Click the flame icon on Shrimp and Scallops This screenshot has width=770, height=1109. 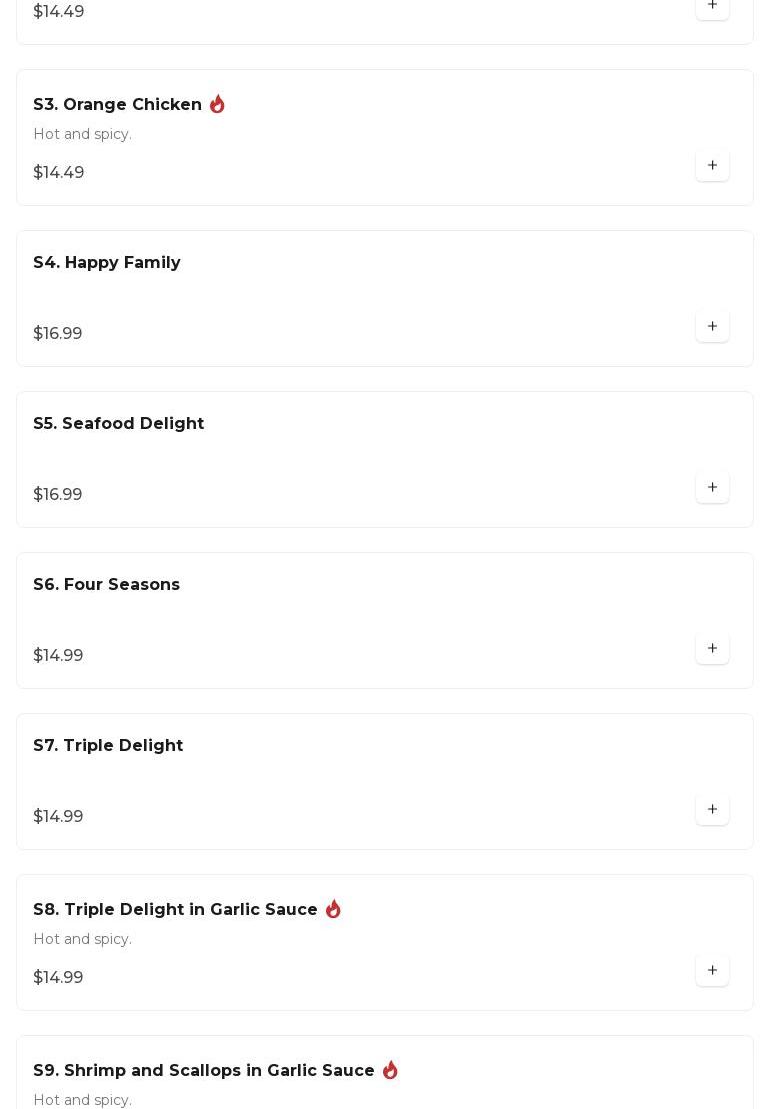coord(390,1070)
